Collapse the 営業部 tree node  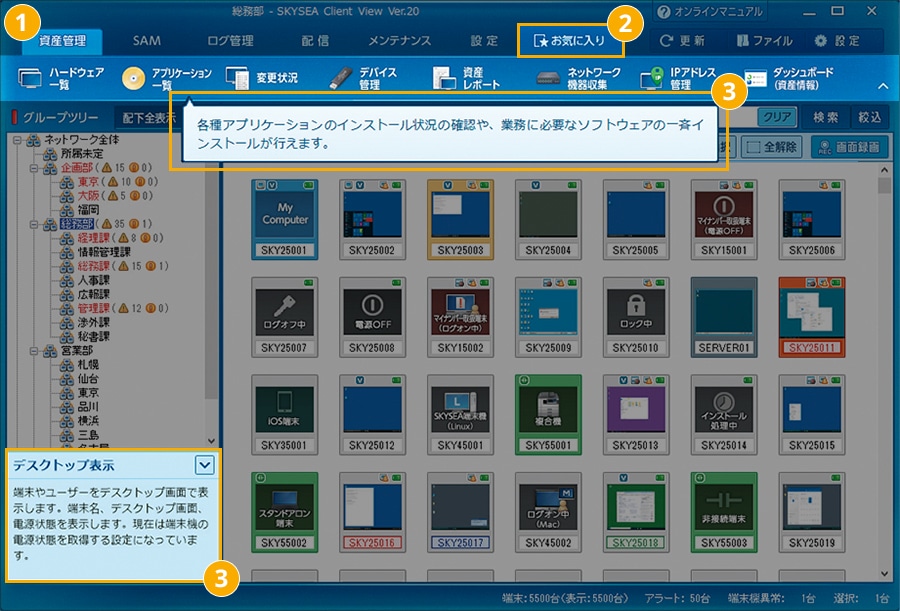[34, 351]
